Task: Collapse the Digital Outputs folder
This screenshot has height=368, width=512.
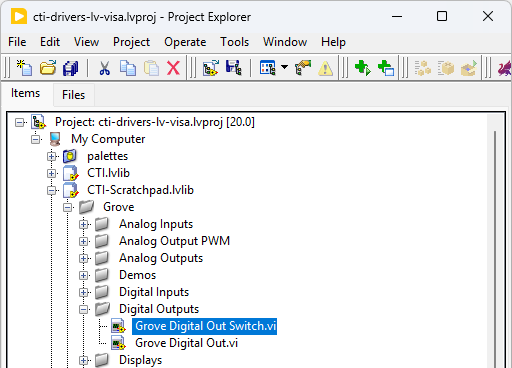Action: tap(84, 309)
